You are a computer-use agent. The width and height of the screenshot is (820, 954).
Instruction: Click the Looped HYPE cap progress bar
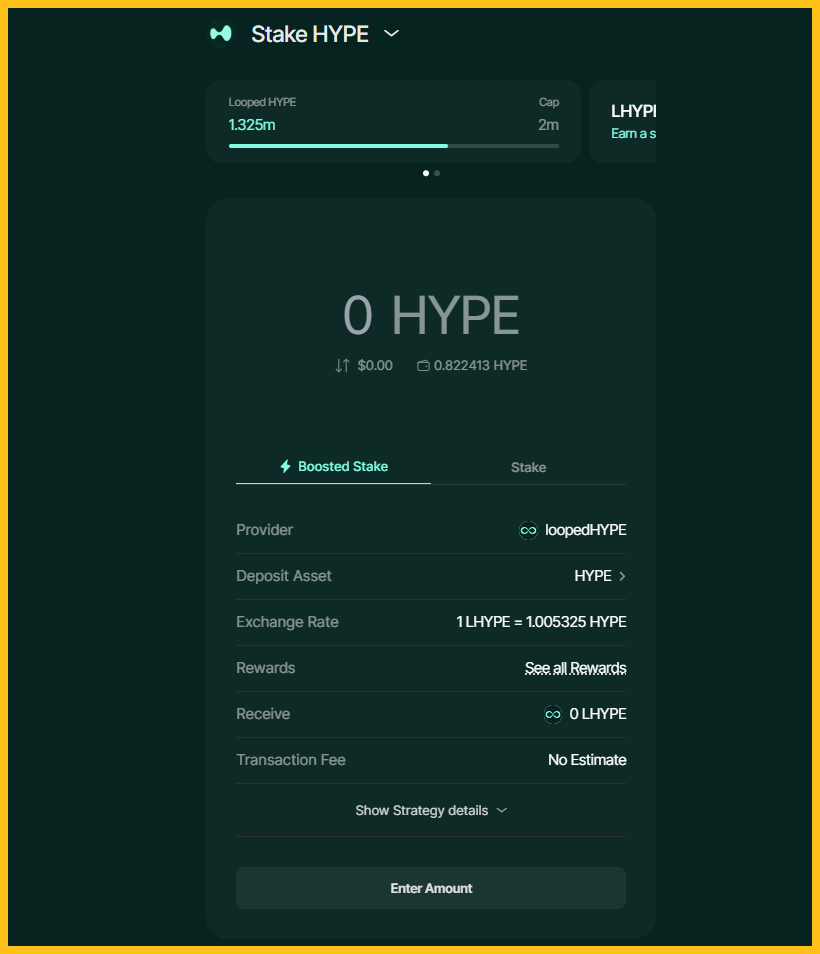click(x=393, y=144)
